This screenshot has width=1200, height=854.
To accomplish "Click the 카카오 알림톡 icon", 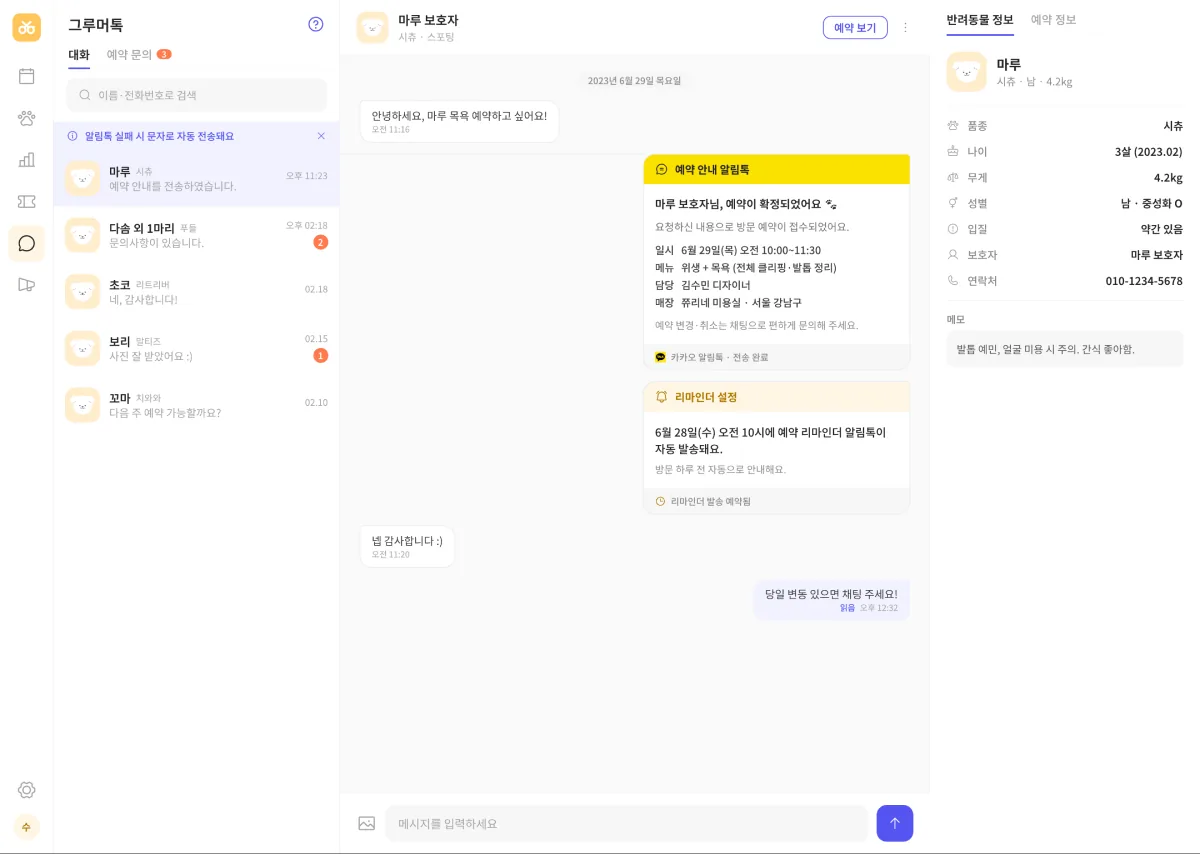I will tap(660, 357).
